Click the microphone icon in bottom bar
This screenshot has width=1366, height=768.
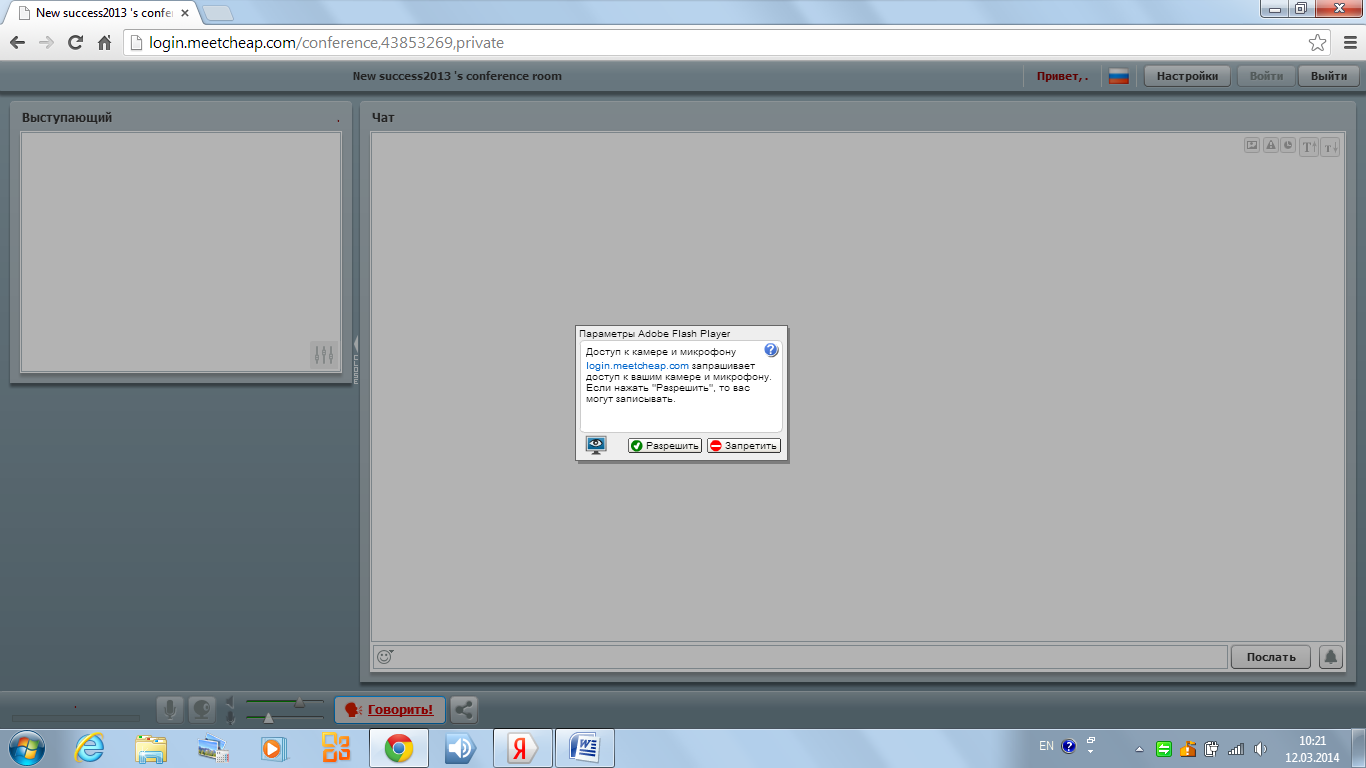tap(171, 710)
